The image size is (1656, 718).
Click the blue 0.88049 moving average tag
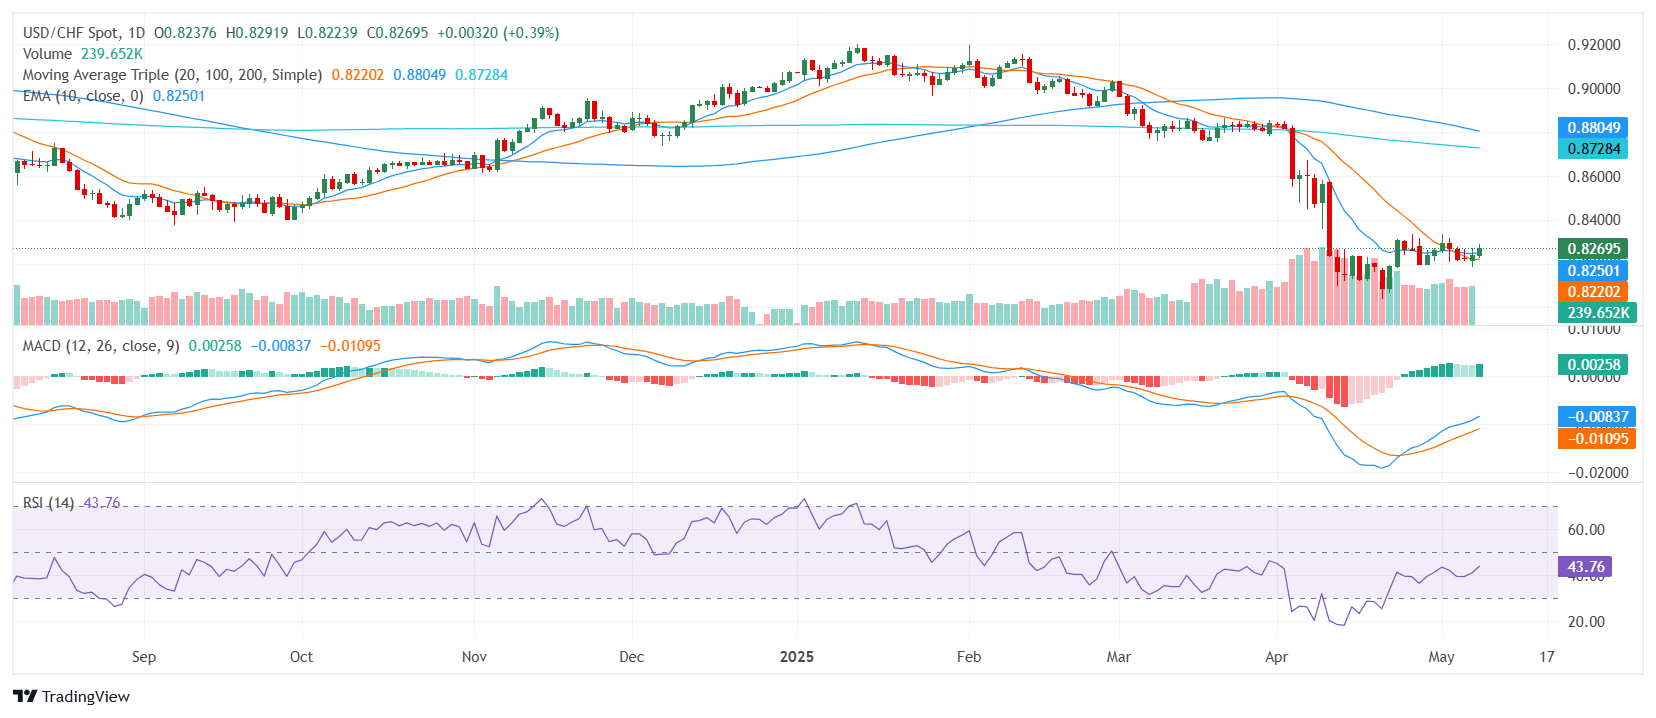pyautogui.click(x=1593, y=128)
